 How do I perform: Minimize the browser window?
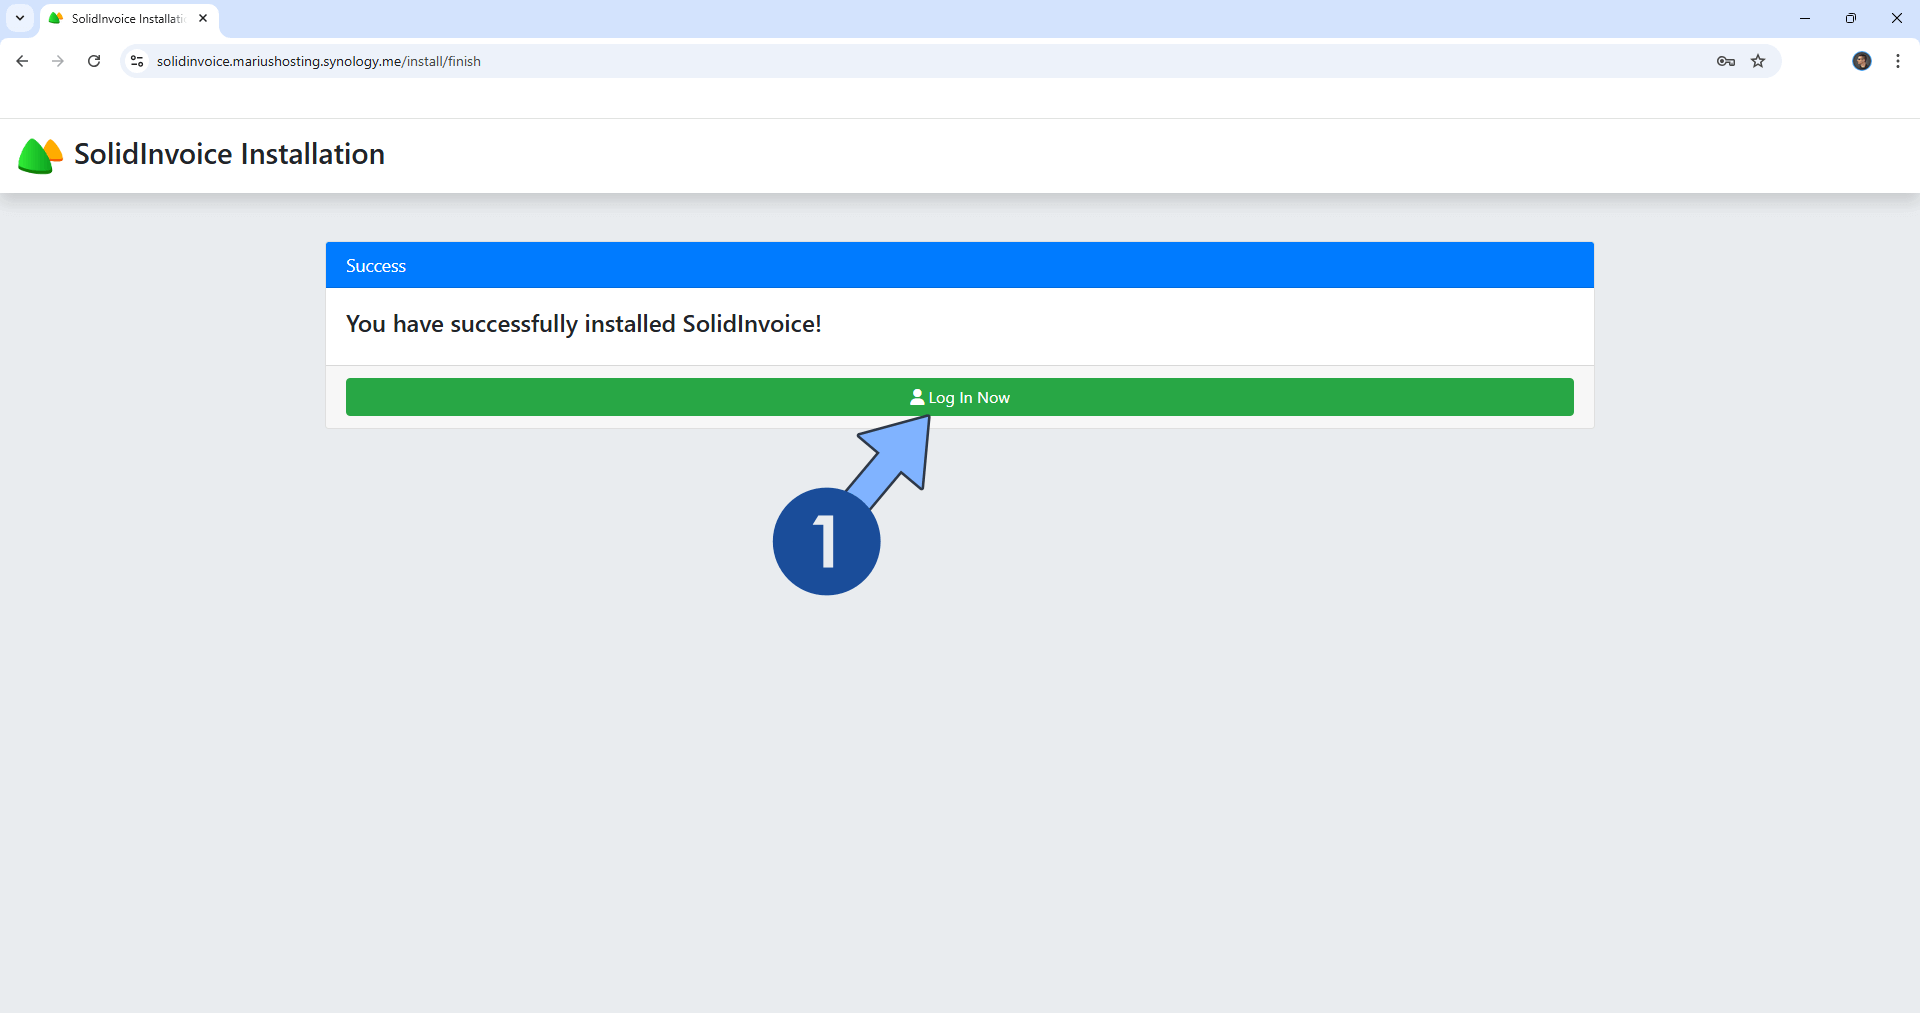point(1805,18)
